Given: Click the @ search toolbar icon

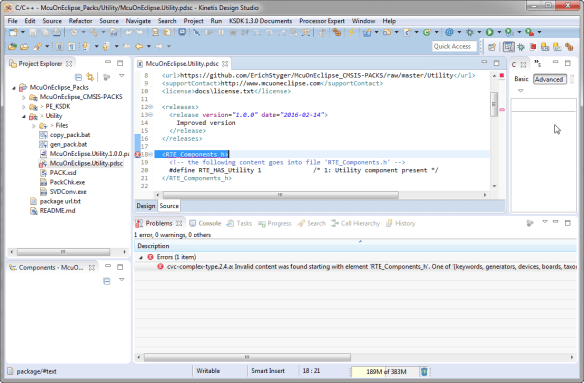Looking at the screenshot, I should click(x=450, y=32).
